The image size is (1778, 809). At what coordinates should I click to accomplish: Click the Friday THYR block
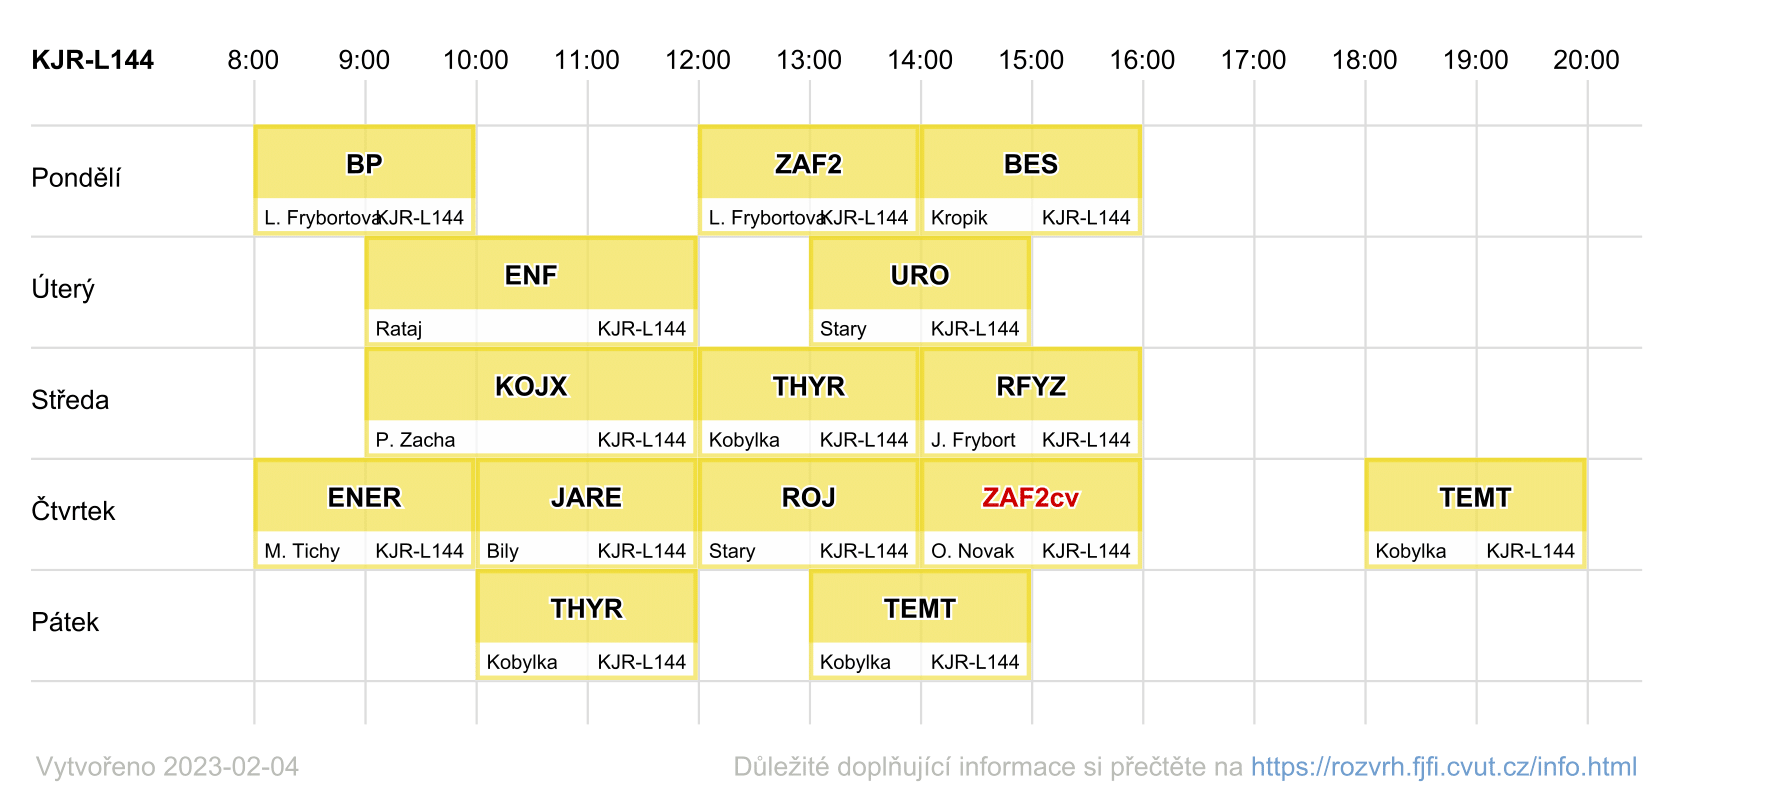(x=587, y=624)
